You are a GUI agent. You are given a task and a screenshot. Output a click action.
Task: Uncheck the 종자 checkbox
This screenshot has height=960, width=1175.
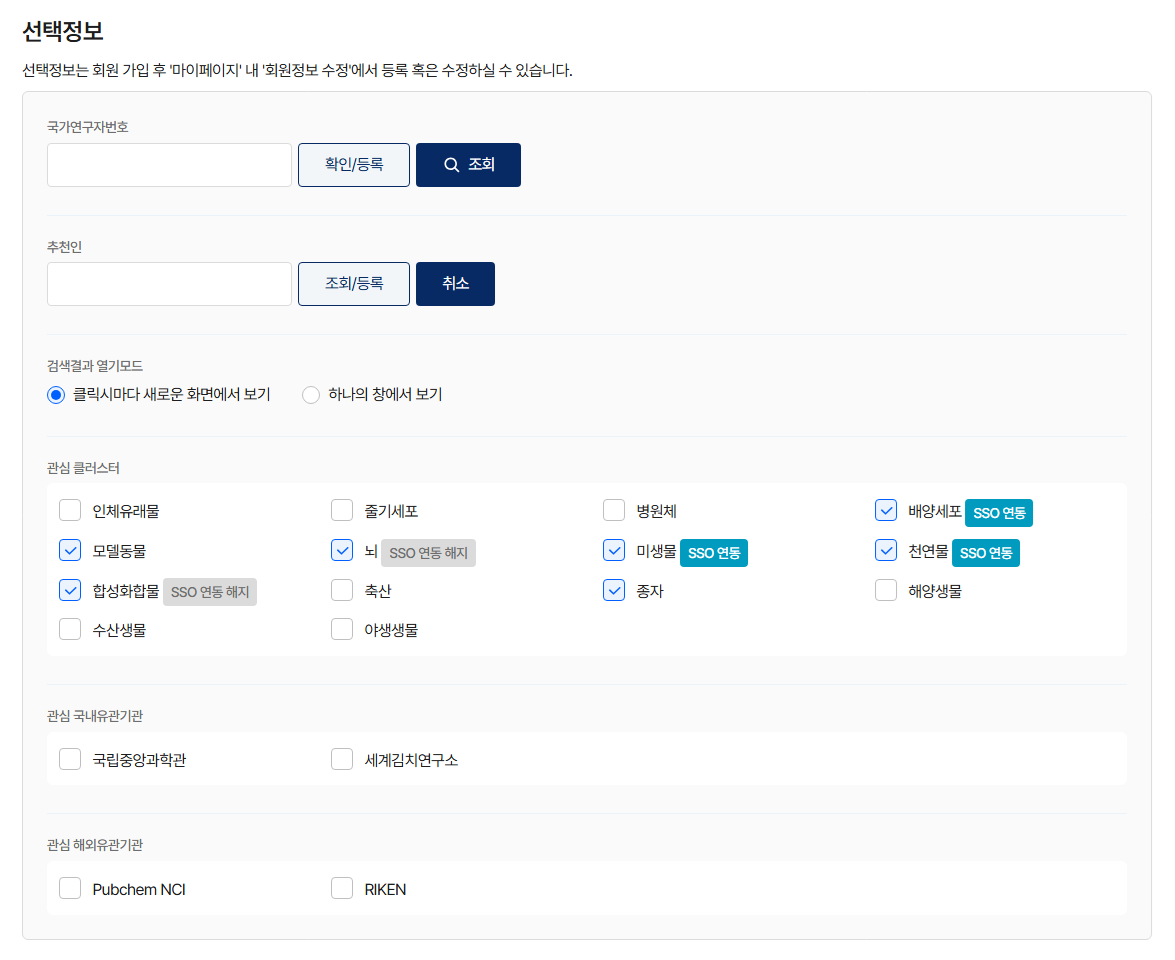(614, 590)
